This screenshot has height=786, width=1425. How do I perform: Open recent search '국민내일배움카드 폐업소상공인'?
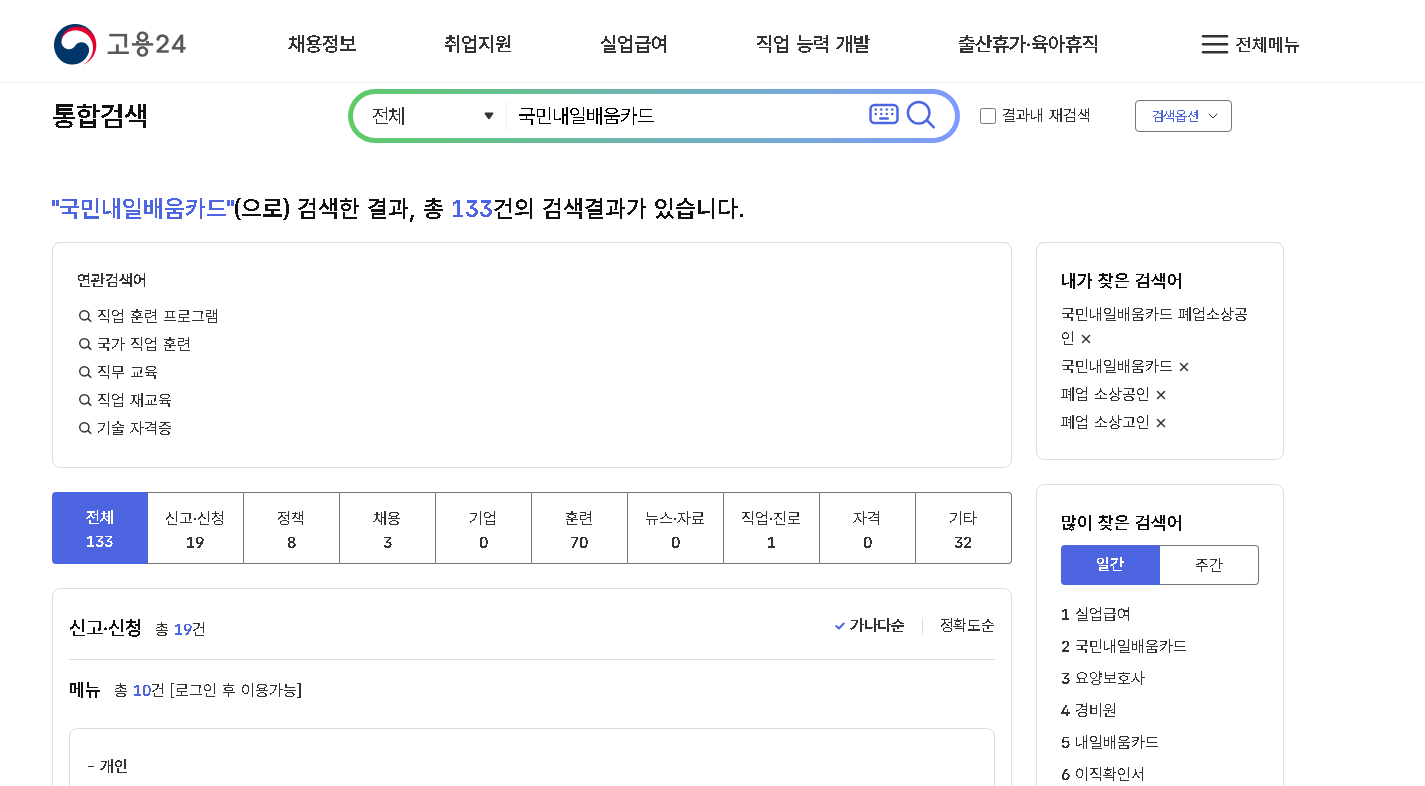1154,326
